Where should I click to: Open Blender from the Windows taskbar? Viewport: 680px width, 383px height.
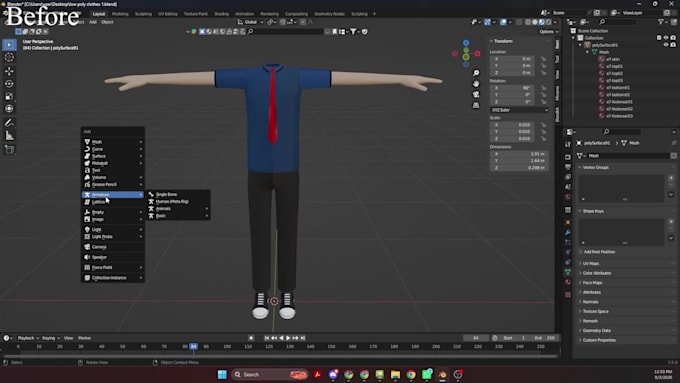click(x=442, y=374)
